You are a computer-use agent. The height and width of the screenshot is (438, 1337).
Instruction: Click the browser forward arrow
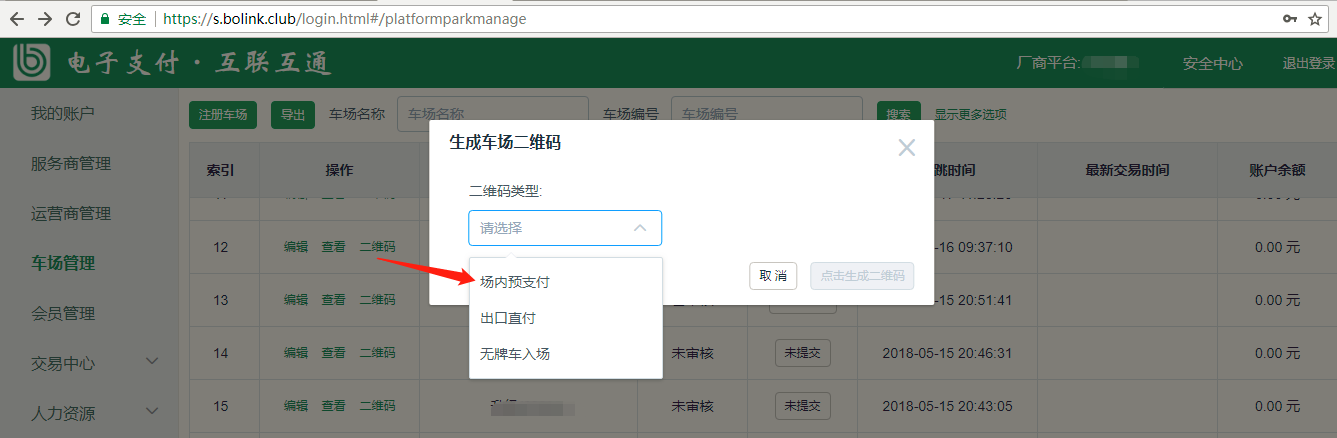pos(45,19)
